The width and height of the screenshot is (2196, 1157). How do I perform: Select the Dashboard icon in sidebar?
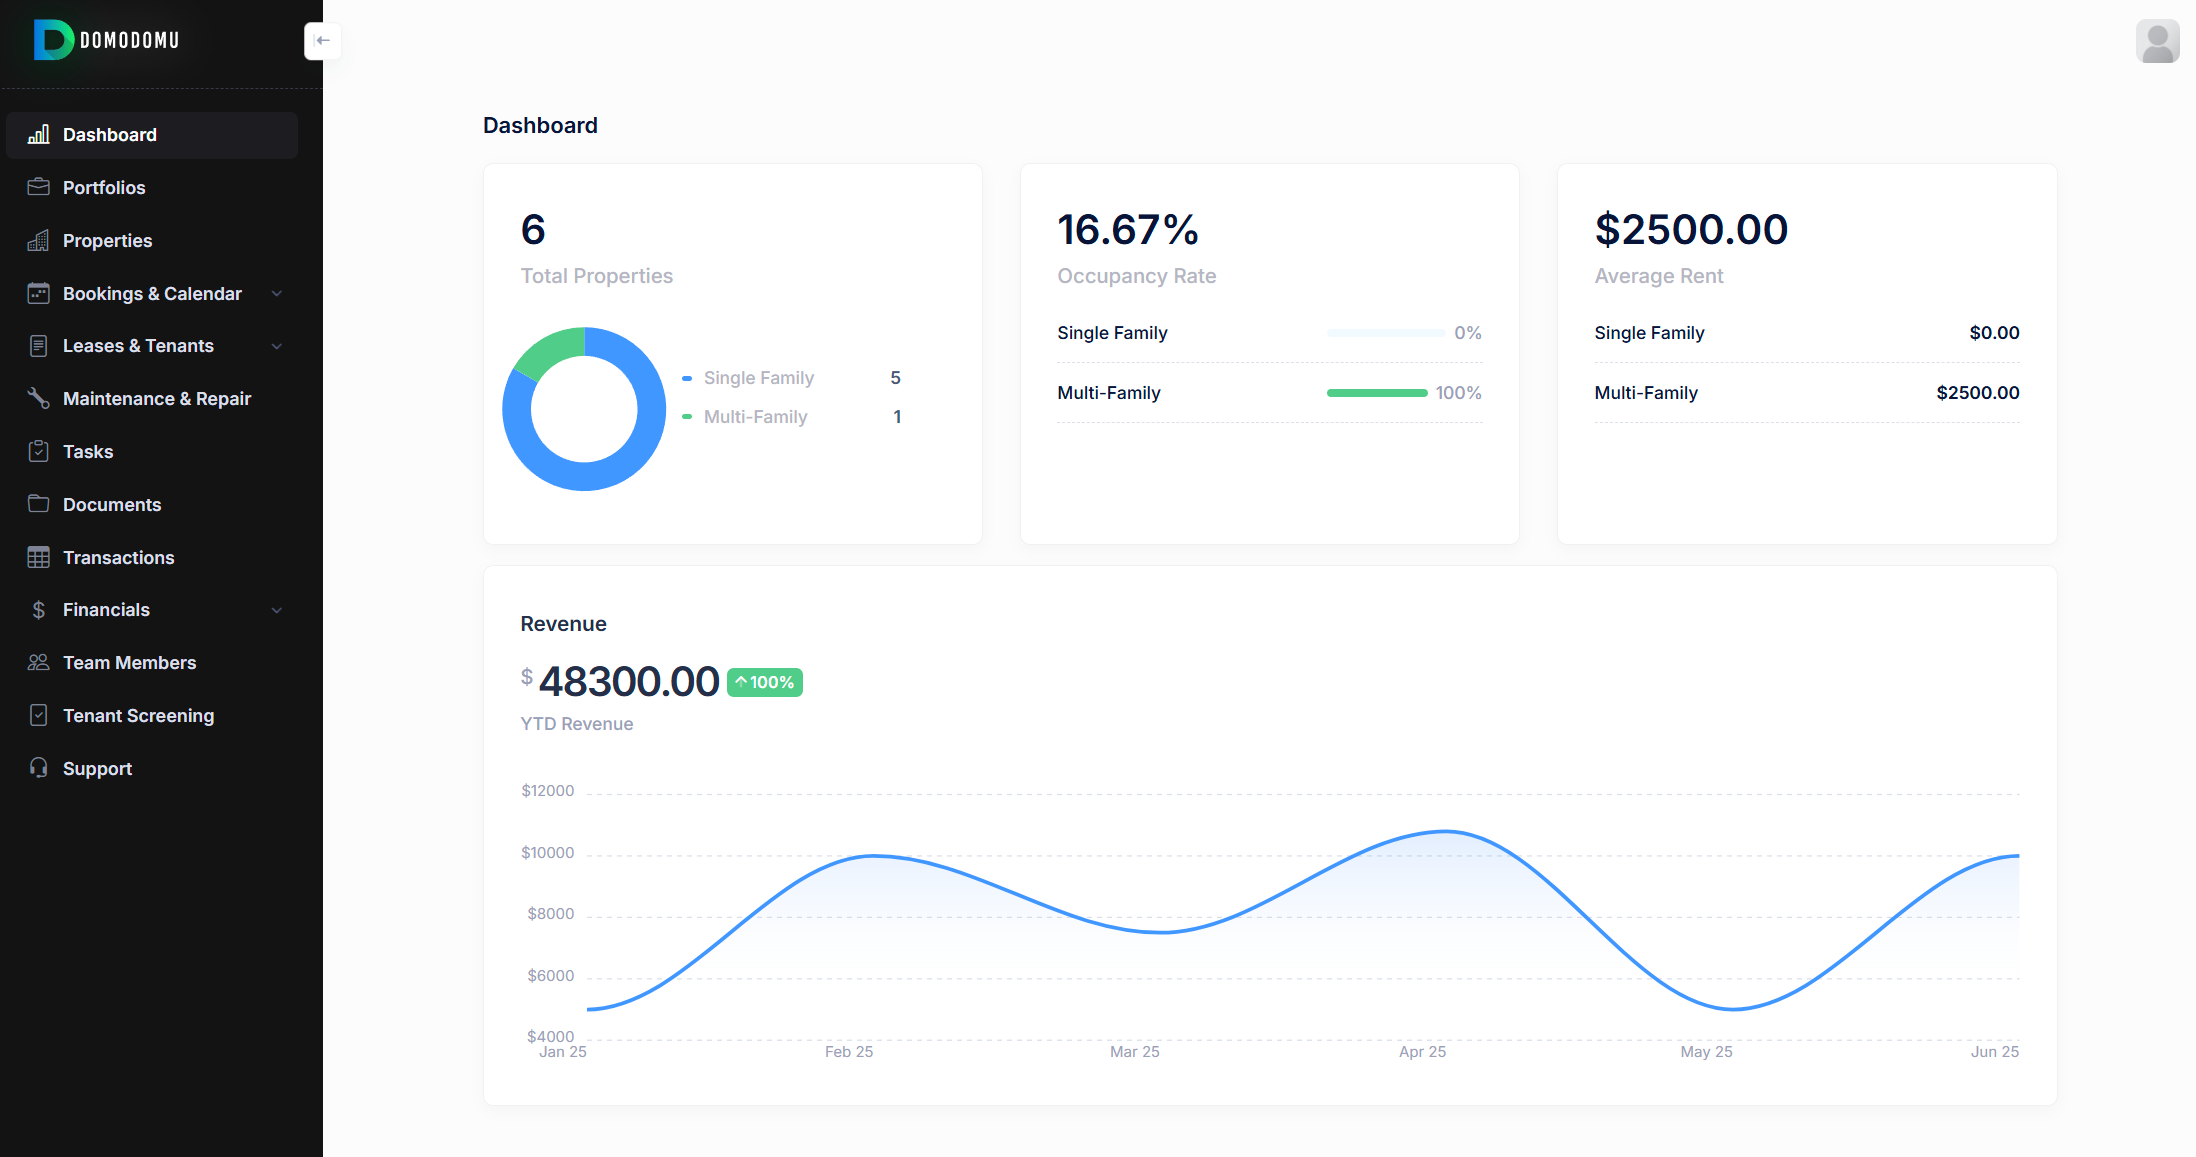click(x=38, y=134)
